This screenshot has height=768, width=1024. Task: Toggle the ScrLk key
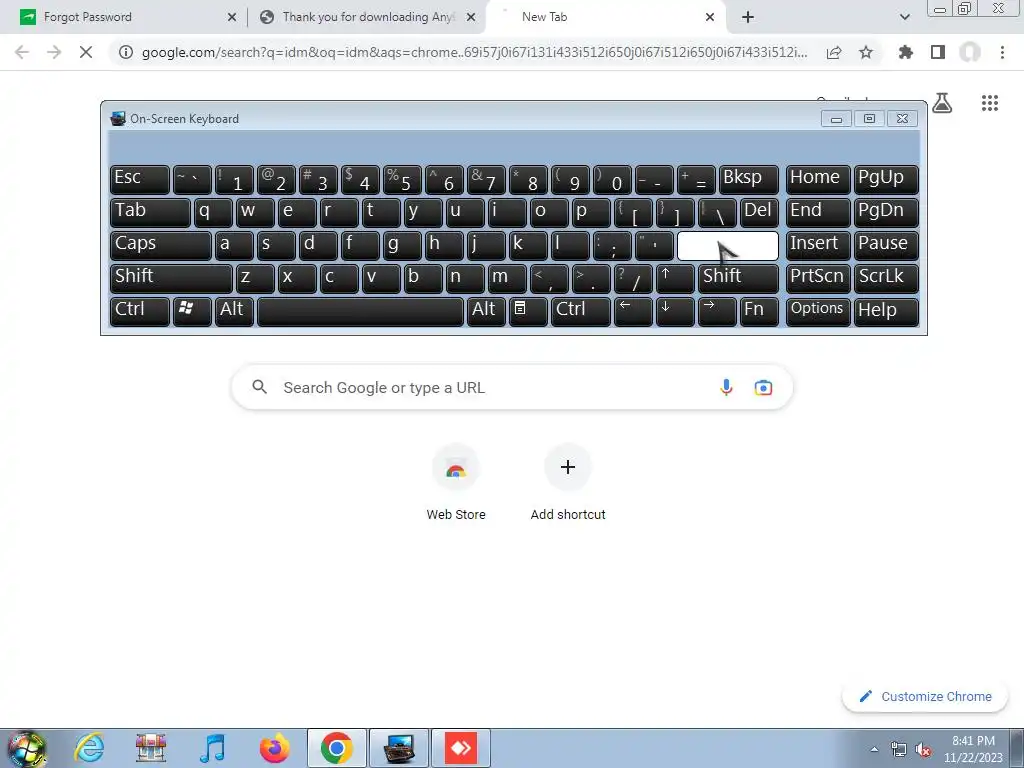click(886, 278)
